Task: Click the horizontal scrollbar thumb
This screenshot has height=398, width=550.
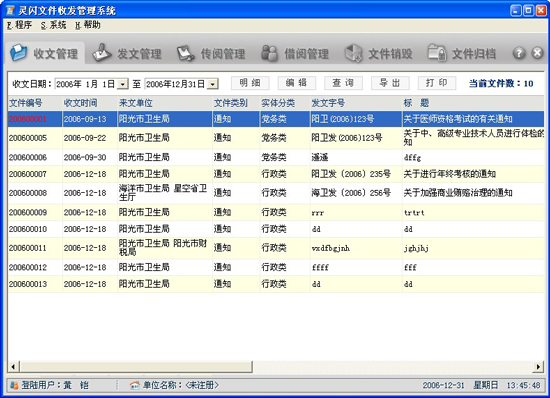Action: [136, 367]
